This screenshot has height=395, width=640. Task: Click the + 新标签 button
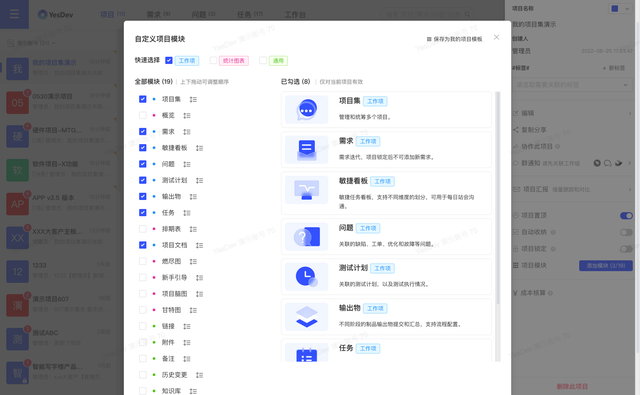(613, 68)
